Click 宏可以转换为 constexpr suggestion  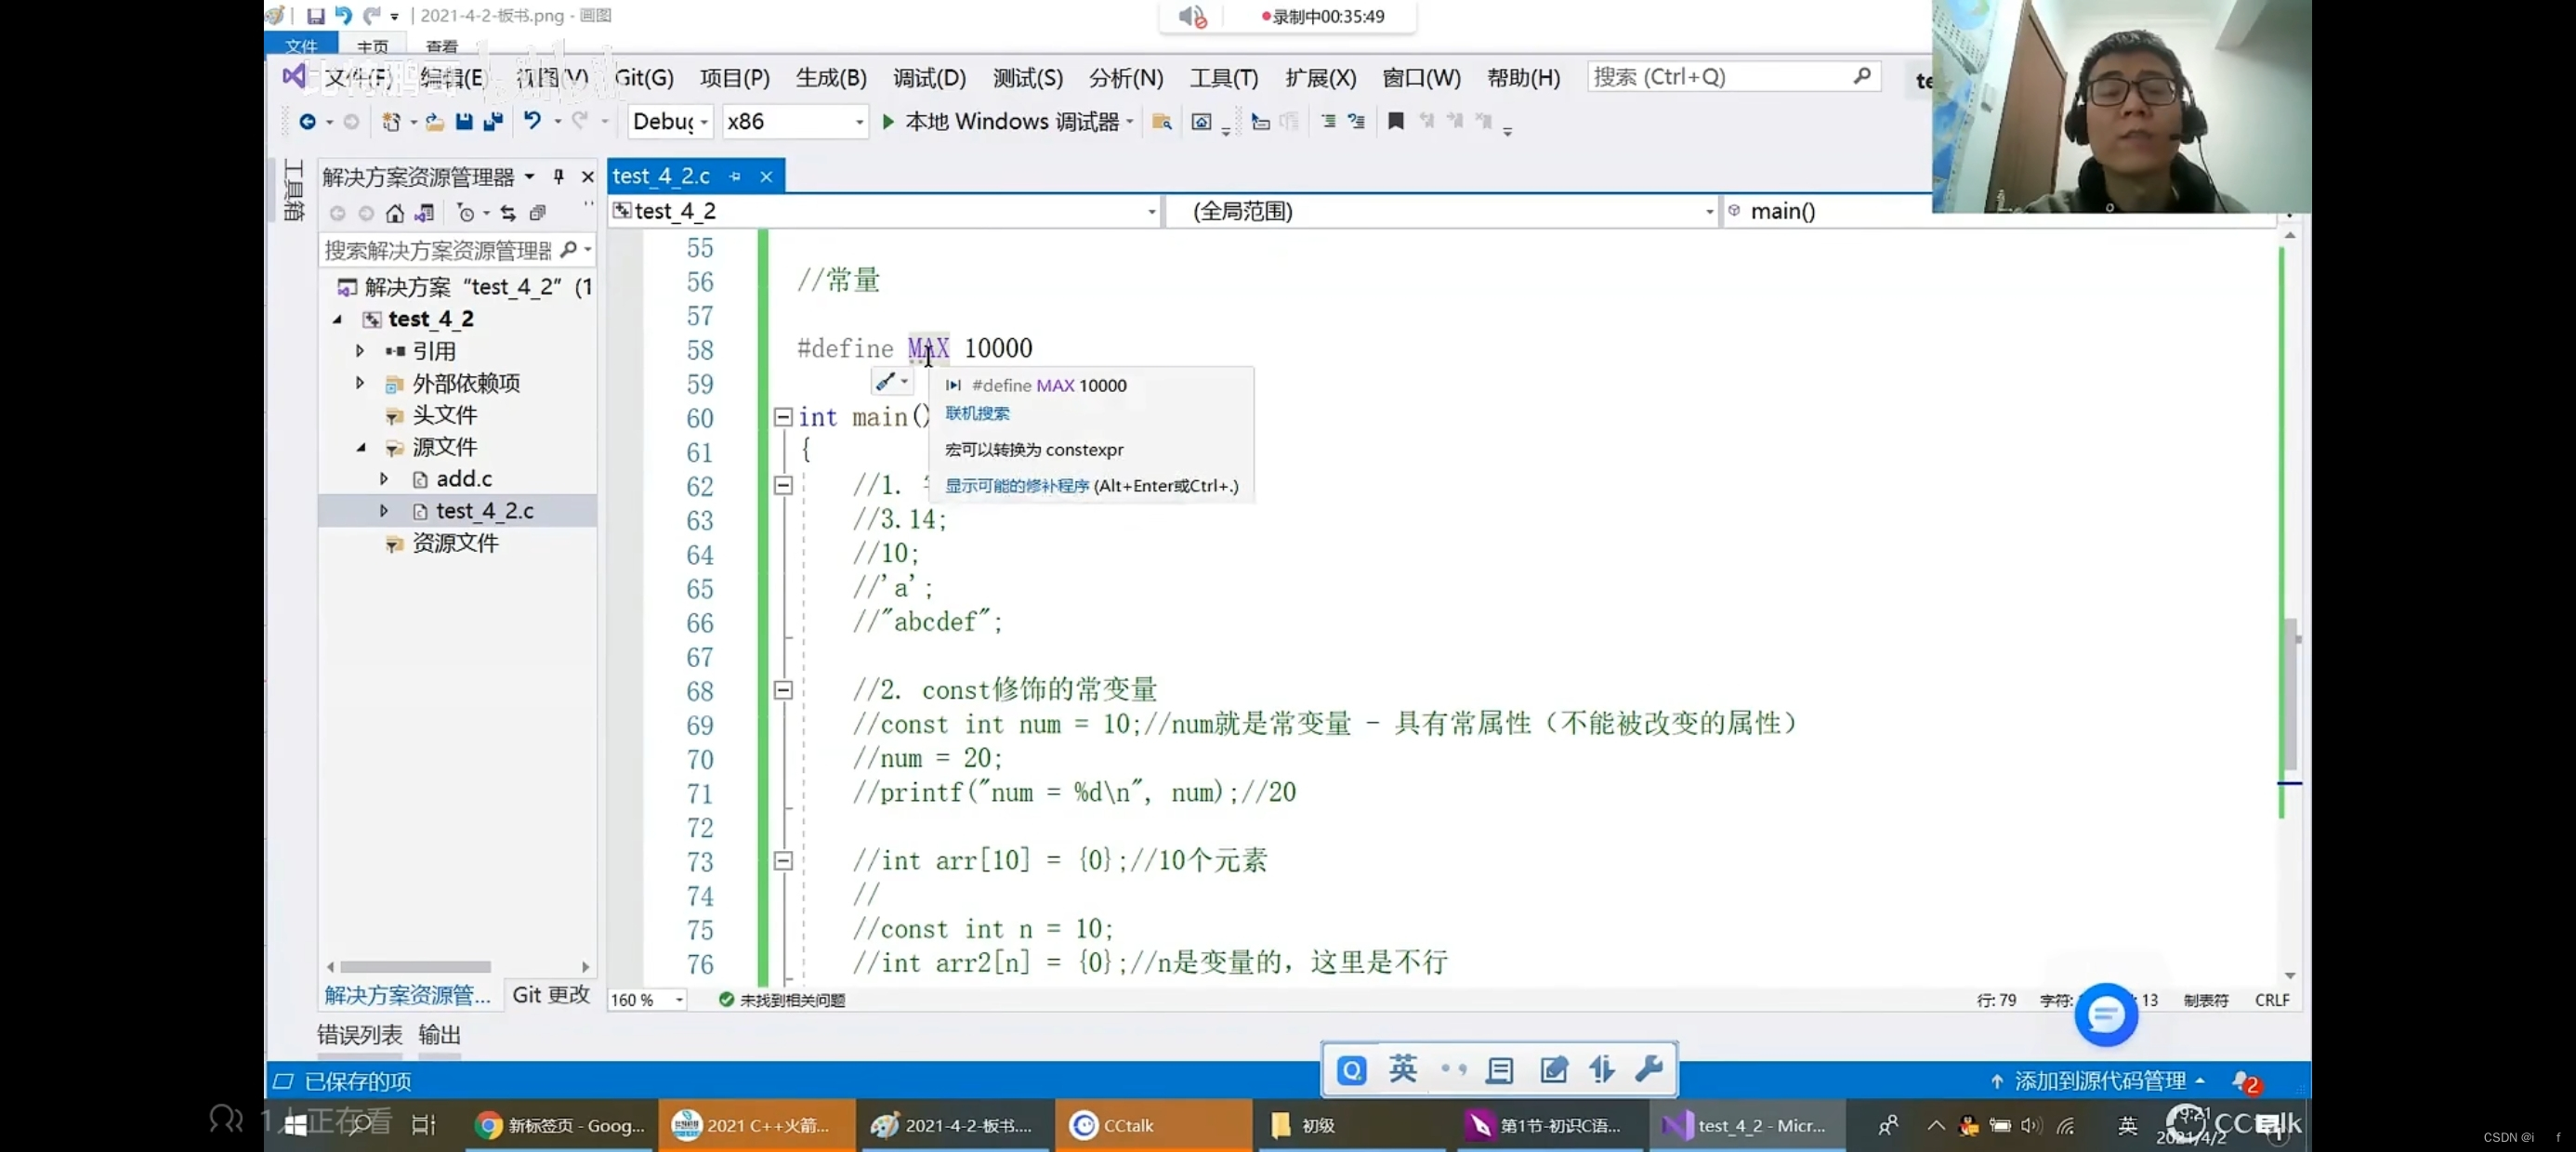pos(1035,449)
